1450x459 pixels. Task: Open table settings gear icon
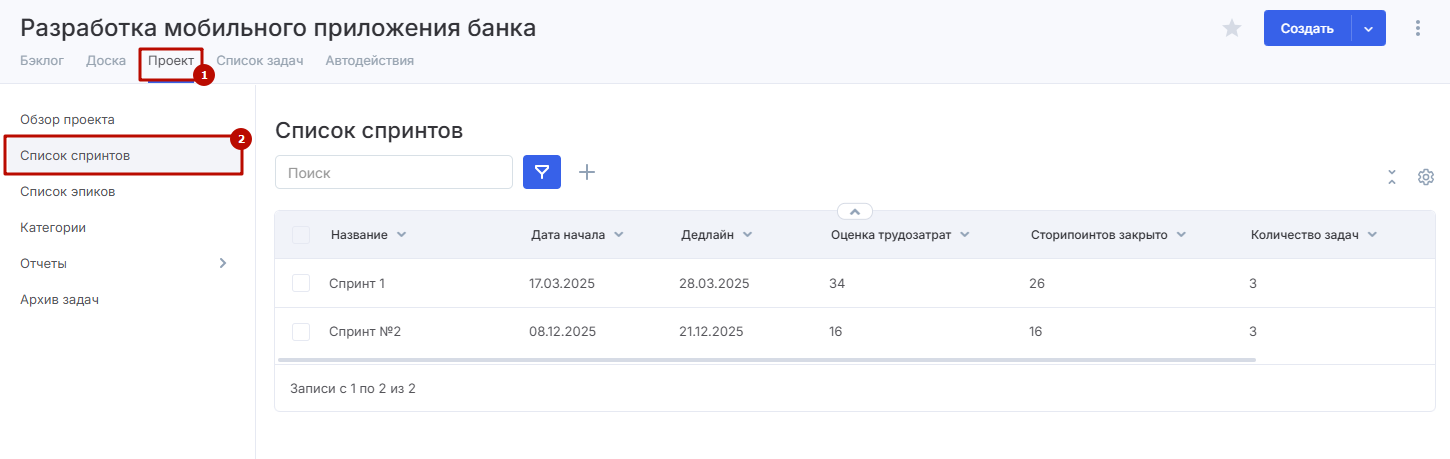click(1426, 177)
